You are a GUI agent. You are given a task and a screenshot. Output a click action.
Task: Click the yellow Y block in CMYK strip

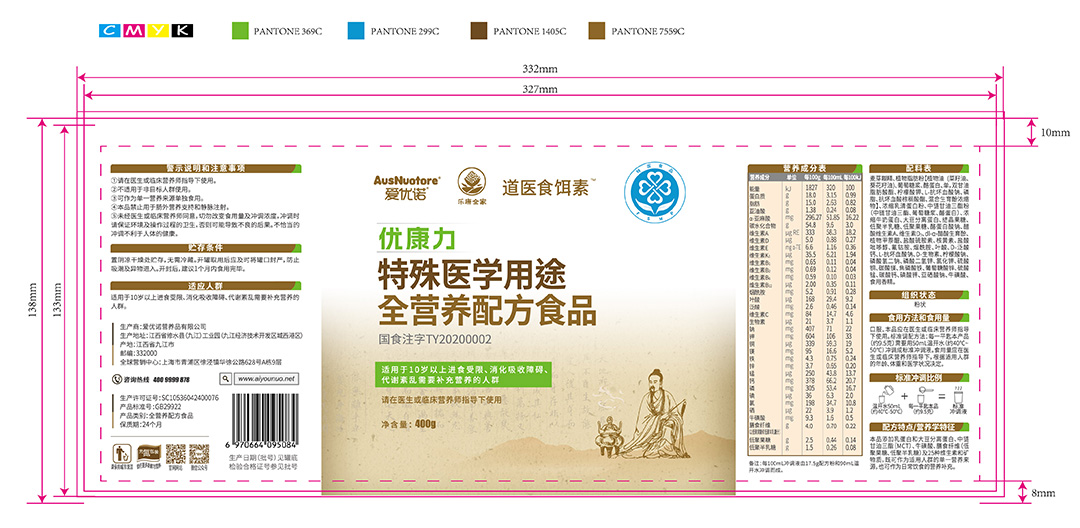[x=158, y=30]
